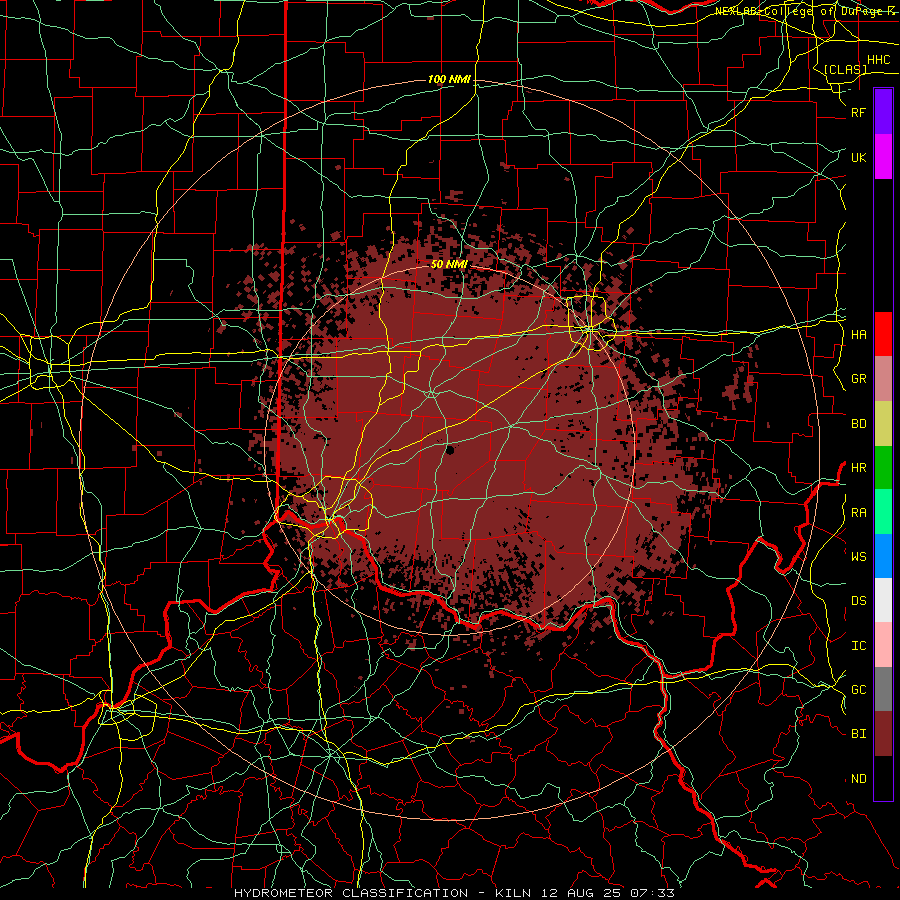
Task: Select the "GR" legend label
Action: click(858, 379)
